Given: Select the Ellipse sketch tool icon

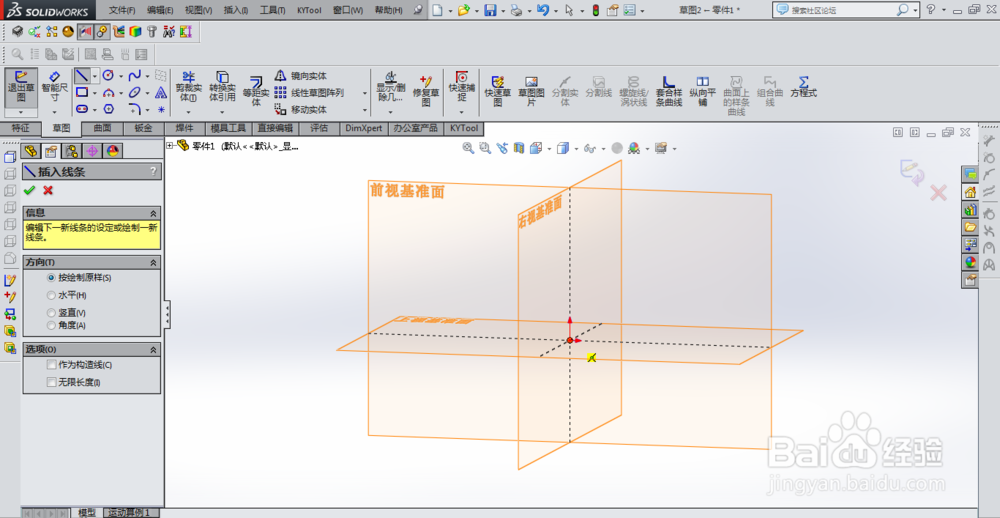Looking at the screenshot, I should (x=135, y=92).
